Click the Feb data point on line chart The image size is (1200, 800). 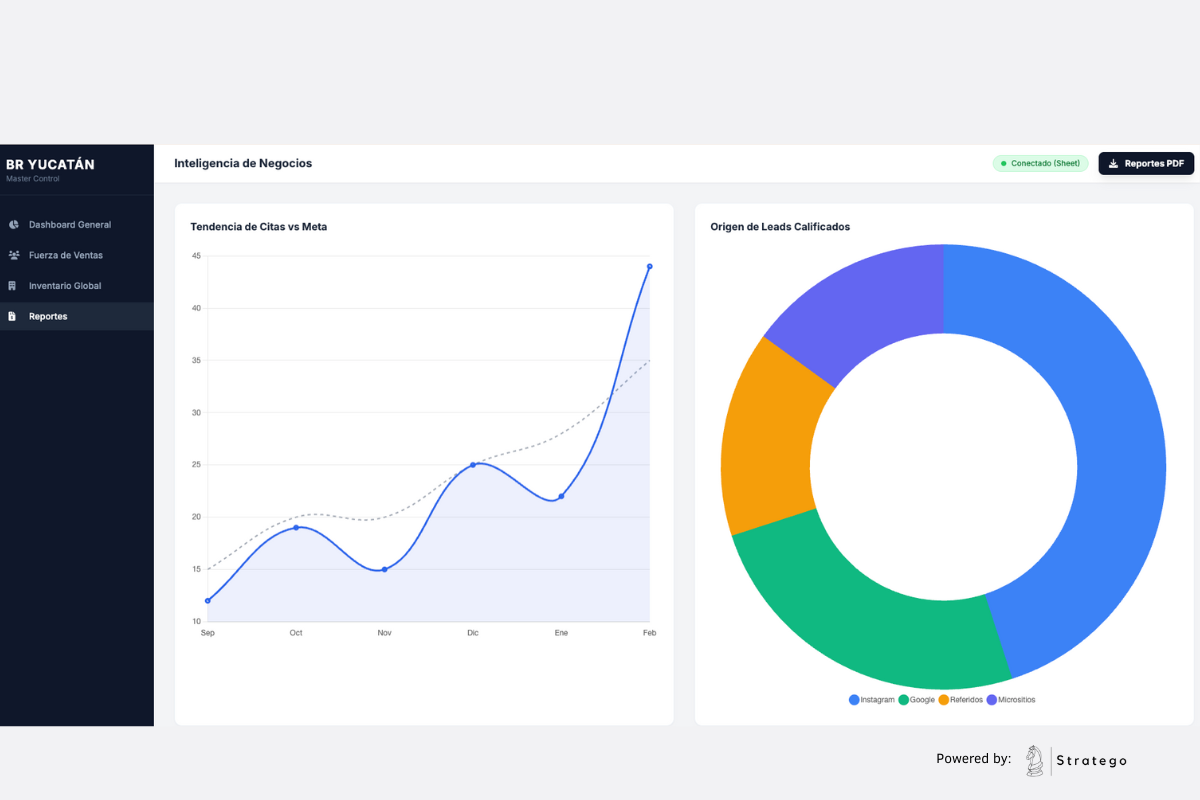[x=650, y=266]
